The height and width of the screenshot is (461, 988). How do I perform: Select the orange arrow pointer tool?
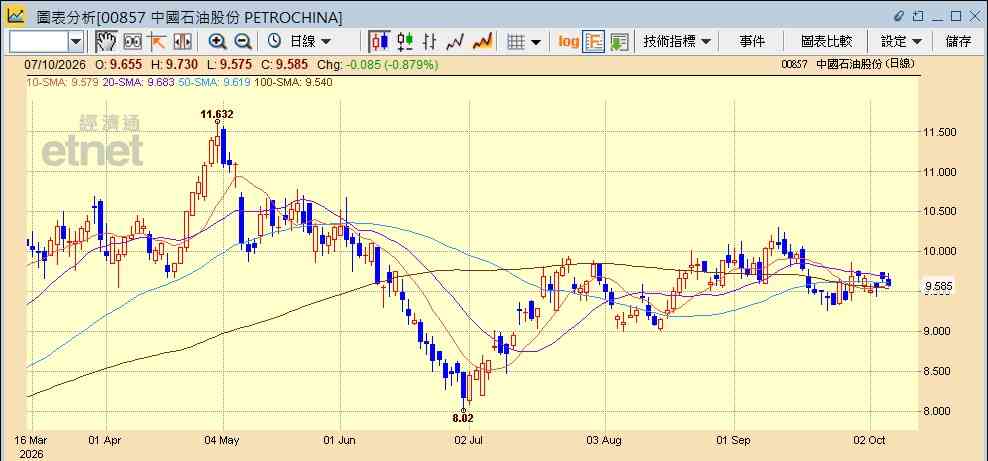pyautogui.click(x=156, y=42)
